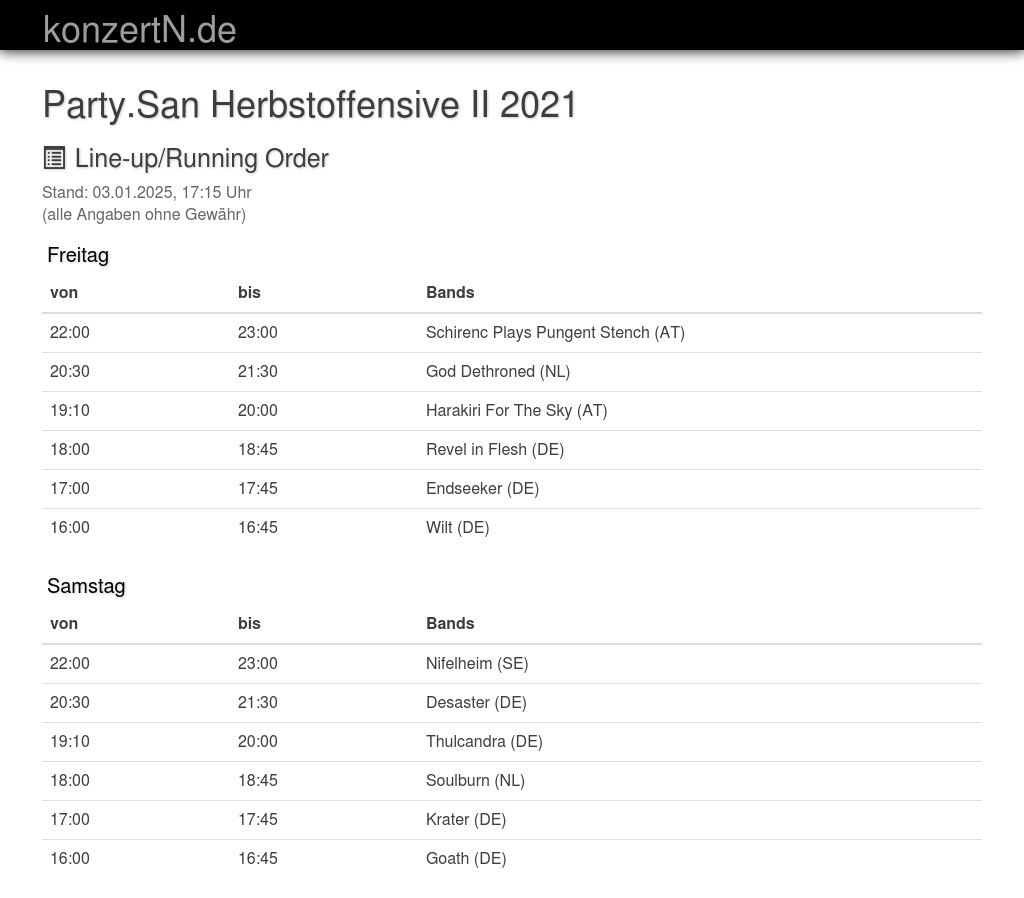The image size is (1024, 898).
Task: Open Harakiri For The Sky (AT)
Action: coord(516,410)
